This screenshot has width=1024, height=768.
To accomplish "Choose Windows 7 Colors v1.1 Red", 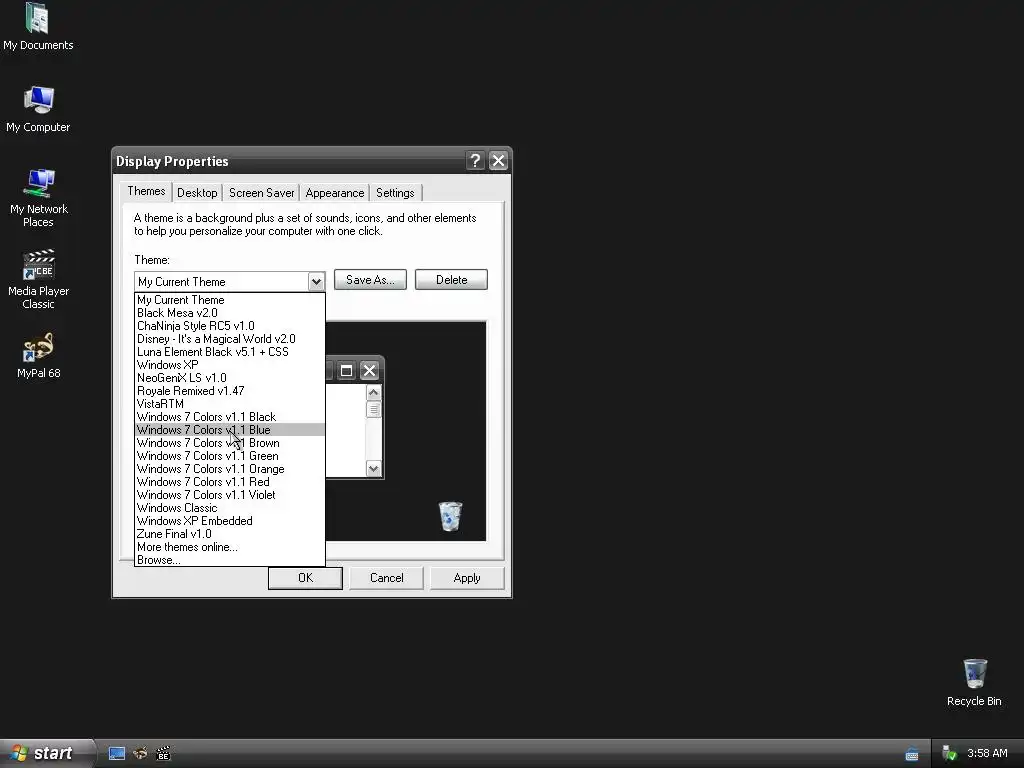I will click(230, 482).
